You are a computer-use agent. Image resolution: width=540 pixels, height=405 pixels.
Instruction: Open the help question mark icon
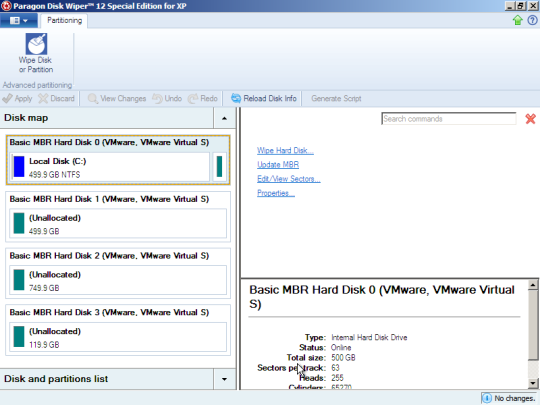[x=532, y=20]
